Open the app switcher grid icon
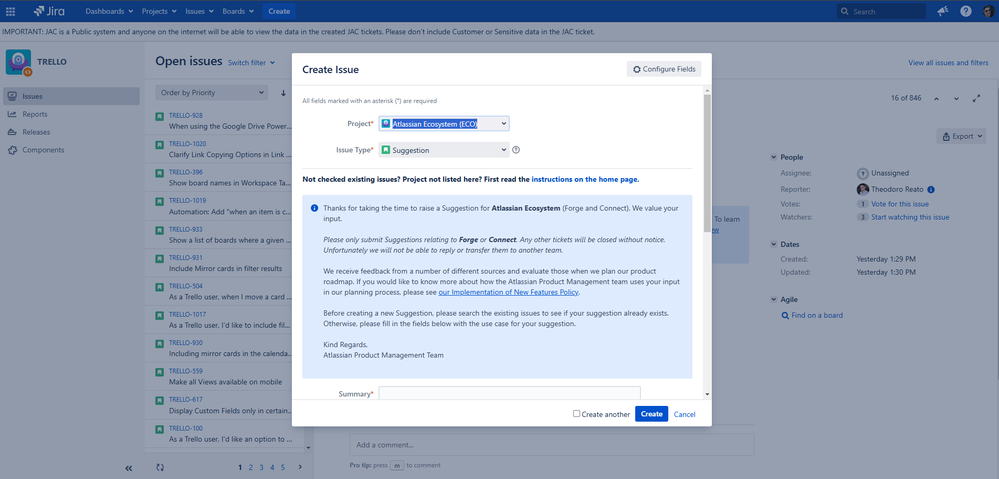This screenshot has height=479, width=999. coord(10,11)
